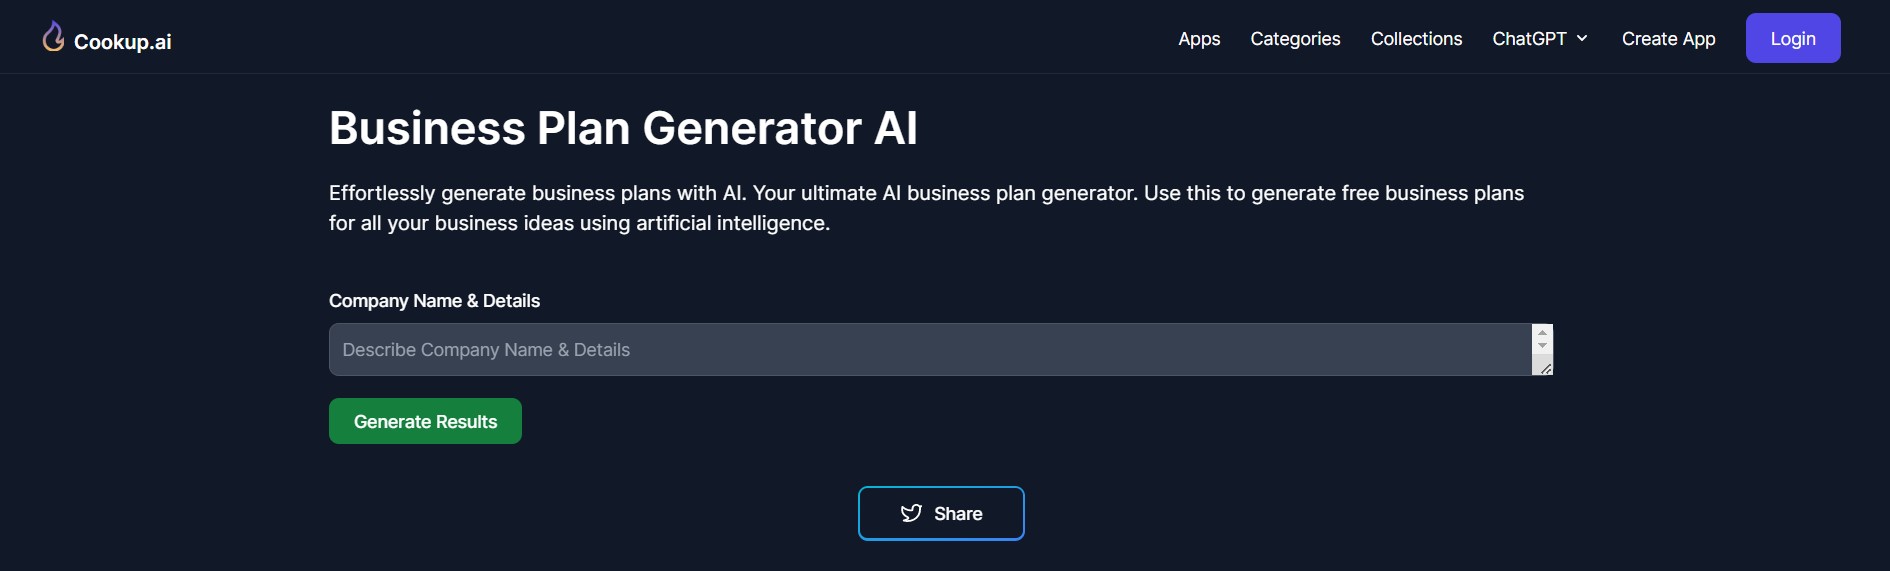Click the Company Name & Details label

[434, 301]
